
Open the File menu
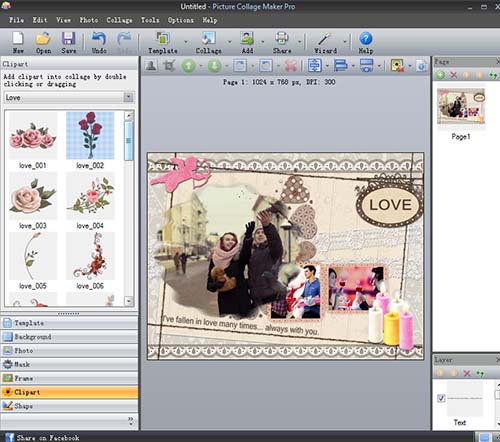[x=16, y=20]
